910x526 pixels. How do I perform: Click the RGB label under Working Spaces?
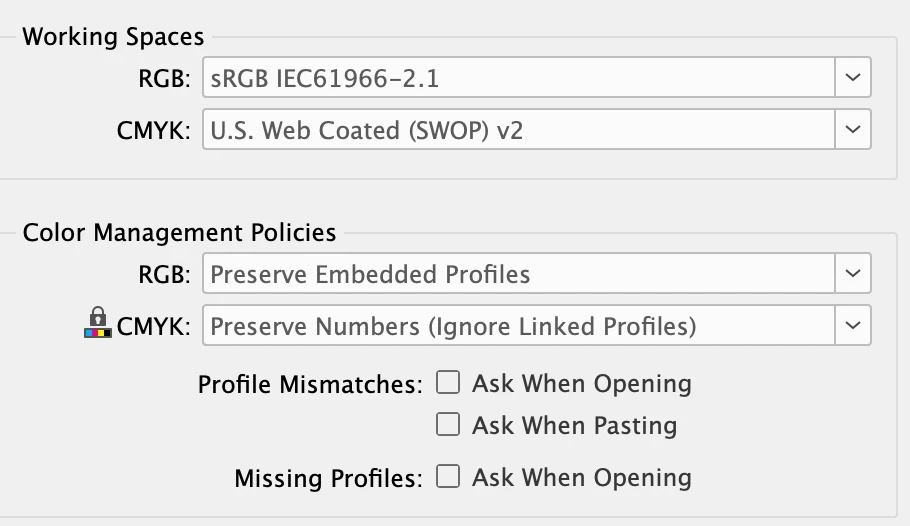click(164, 78)
